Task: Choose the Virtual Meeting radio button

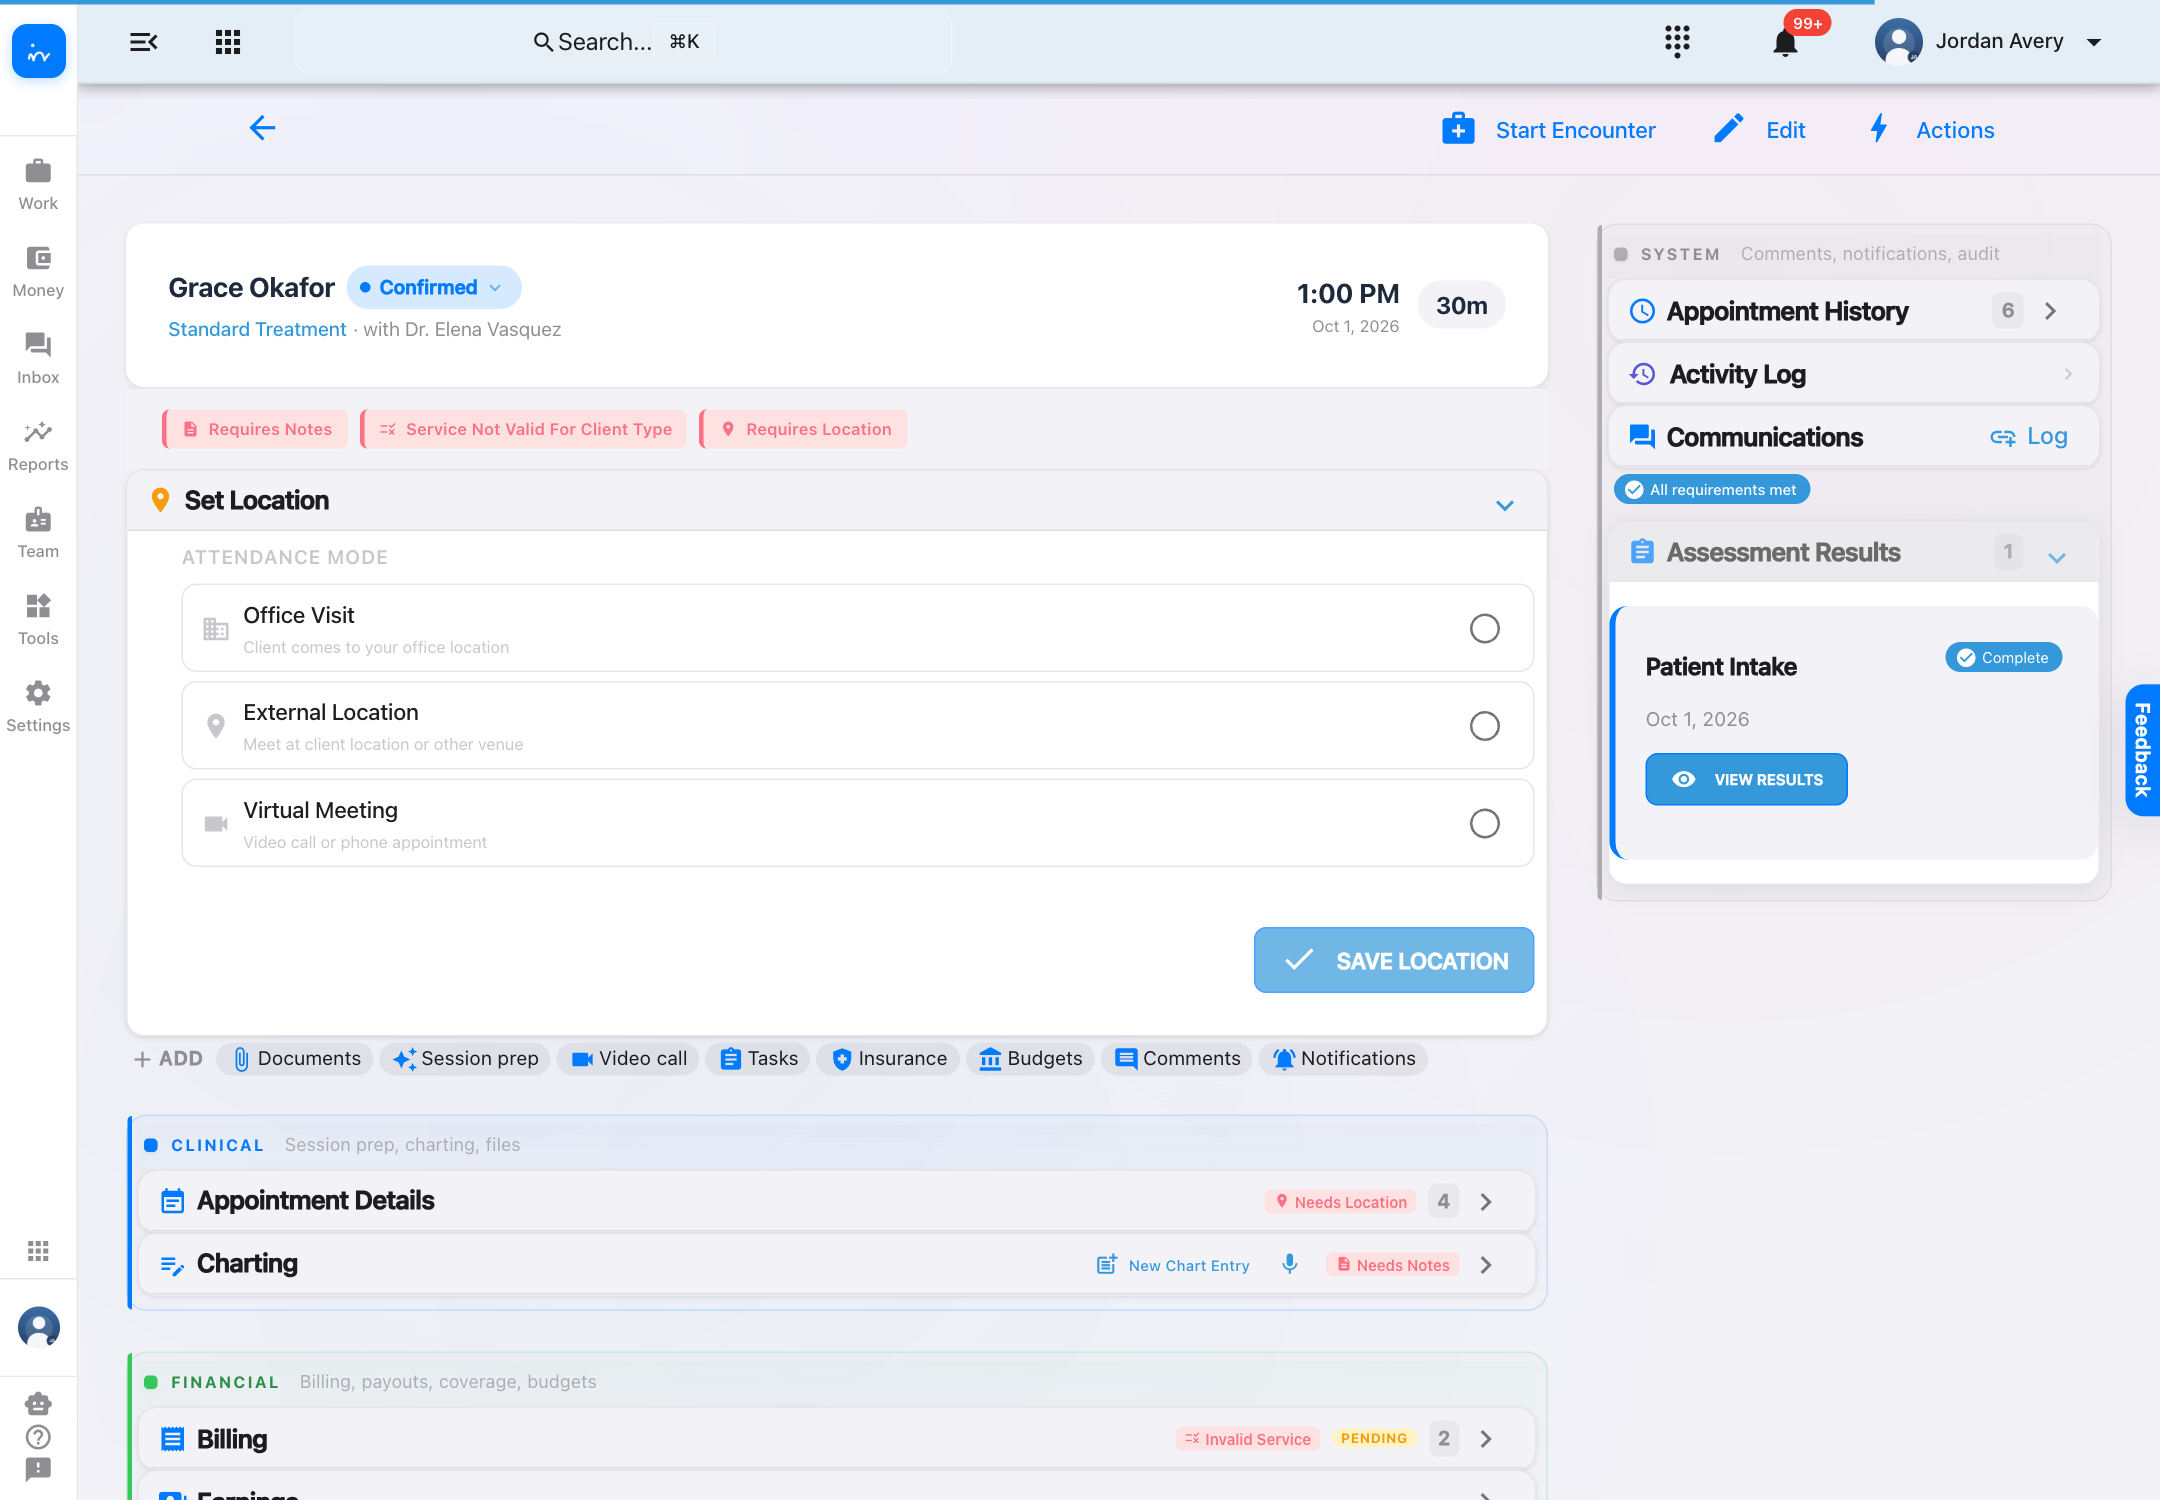Action: [1484, 823]
